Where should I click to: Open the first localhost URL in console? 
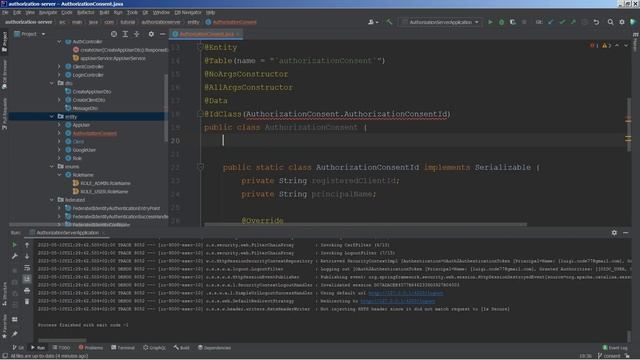click(405, 293)
